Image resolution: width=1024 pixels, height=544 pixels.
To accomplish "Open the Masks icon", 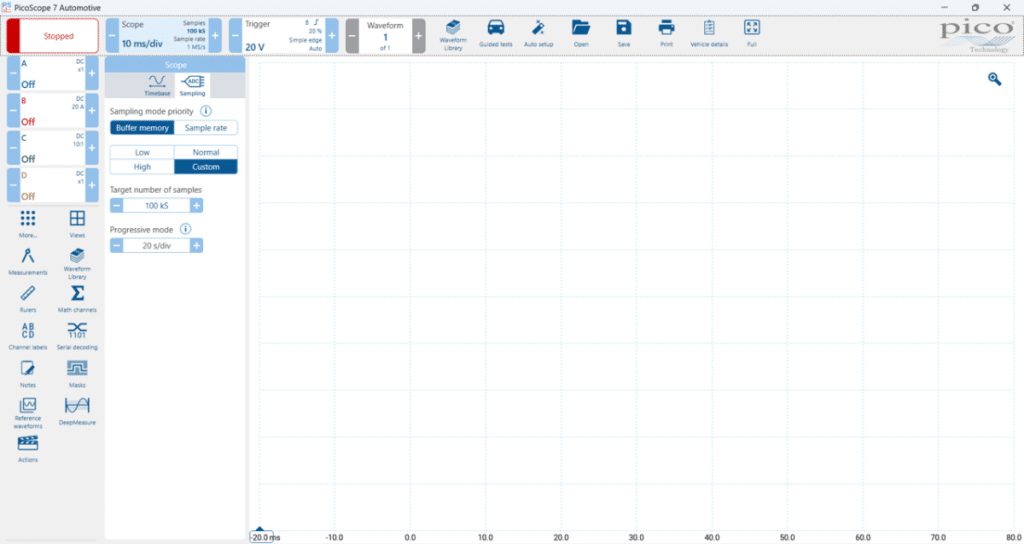I will click(77, 374).
